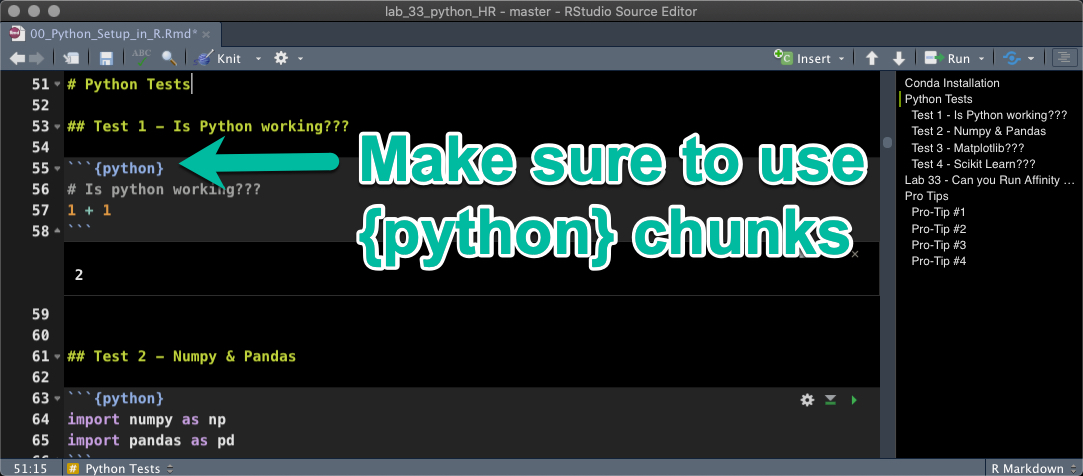Viewport: 1083px width, 476px height.
Task: Go back to previous source location
Action: pos(18,59)
